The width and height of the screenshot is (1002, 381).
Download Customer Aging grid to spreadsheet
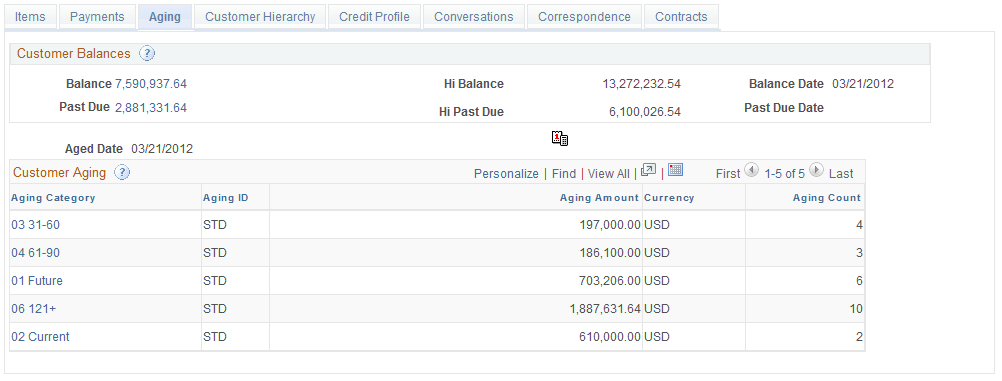675,169
